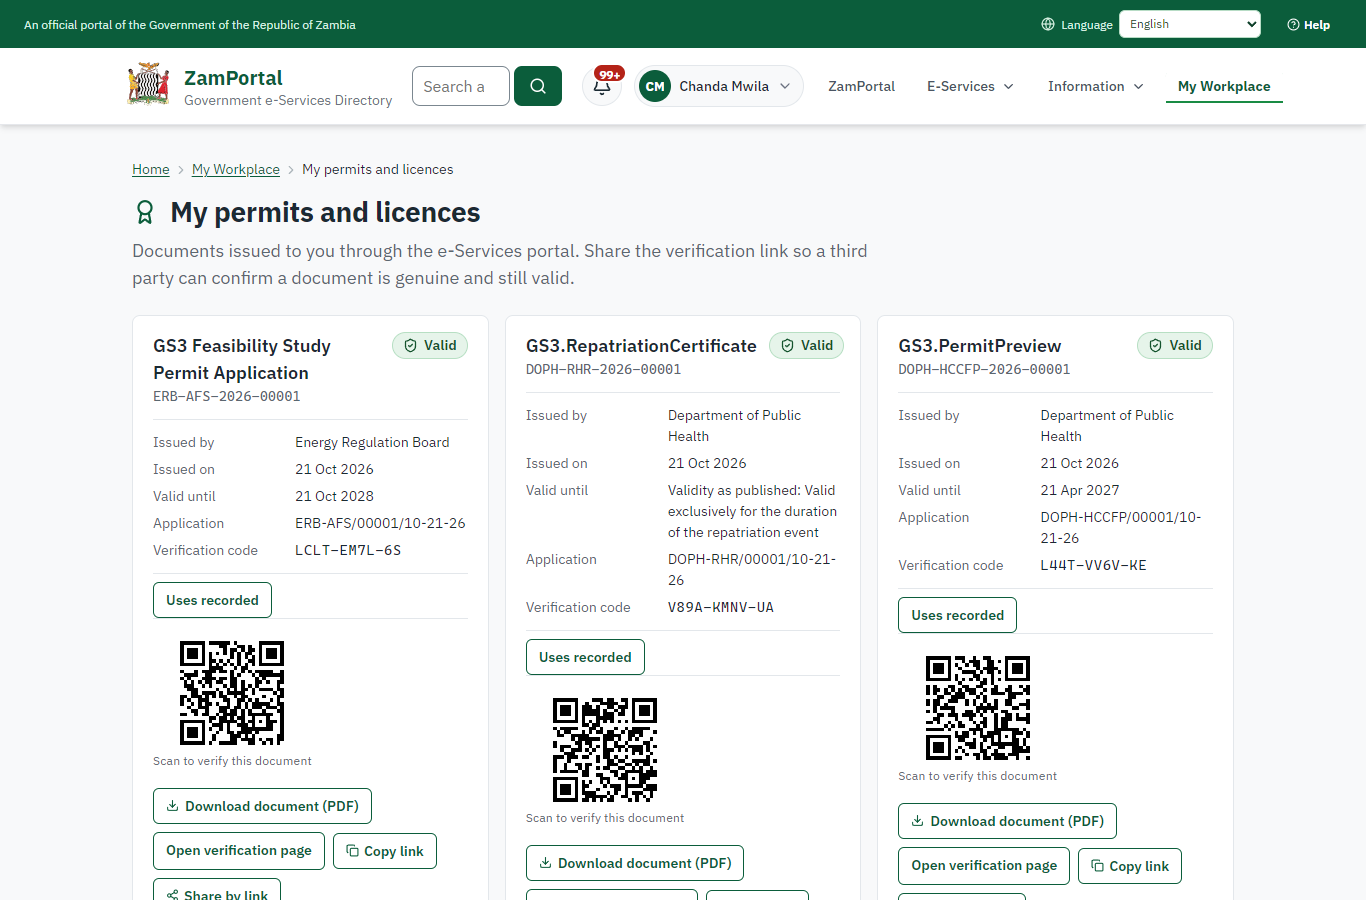Click the My Workplace breadcrumb link
The height and width of the screenshot is (900, 1366).
click(236, 169)
